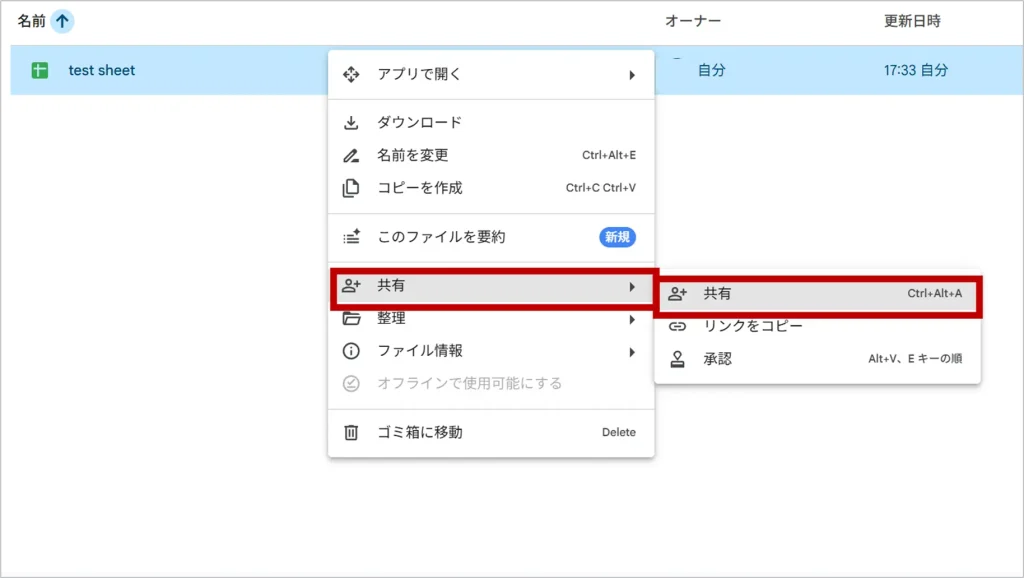Click the download icon in context menu
The image size is (1024, 578).
pos(351,123)
